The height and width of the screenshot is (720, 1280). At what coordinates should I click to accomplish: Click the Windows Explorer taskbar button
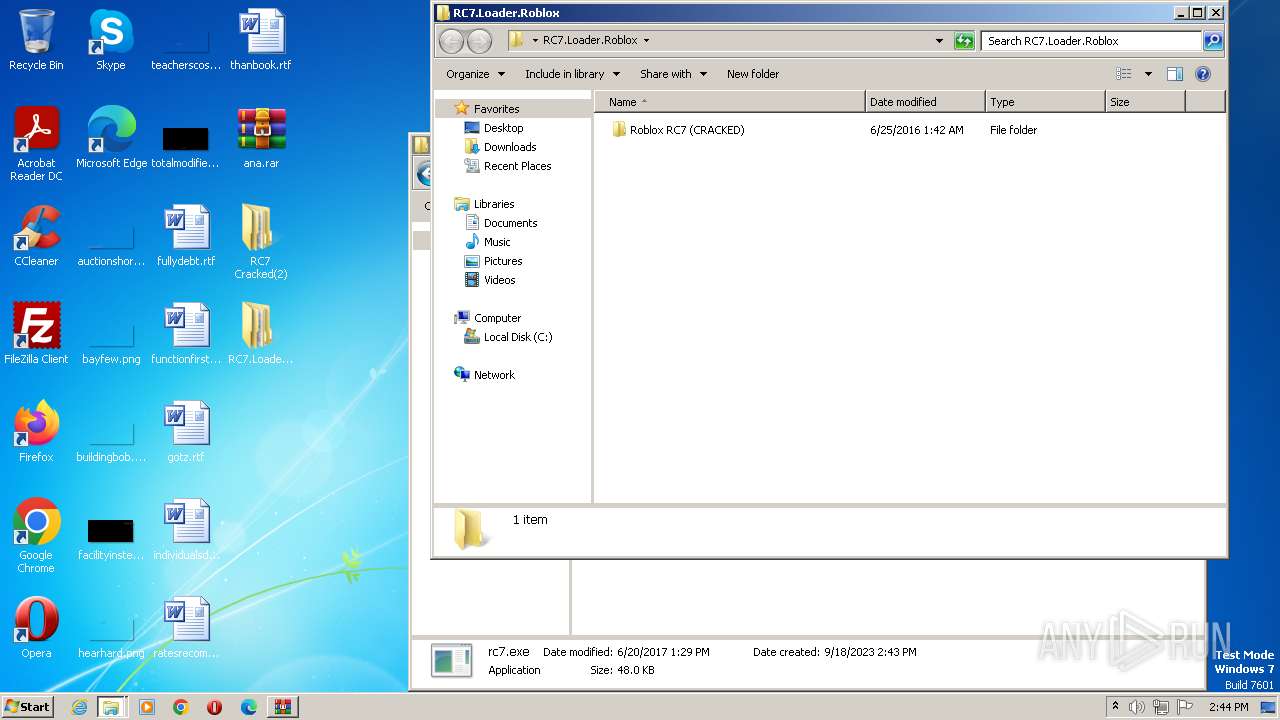[x=111, y=707]
